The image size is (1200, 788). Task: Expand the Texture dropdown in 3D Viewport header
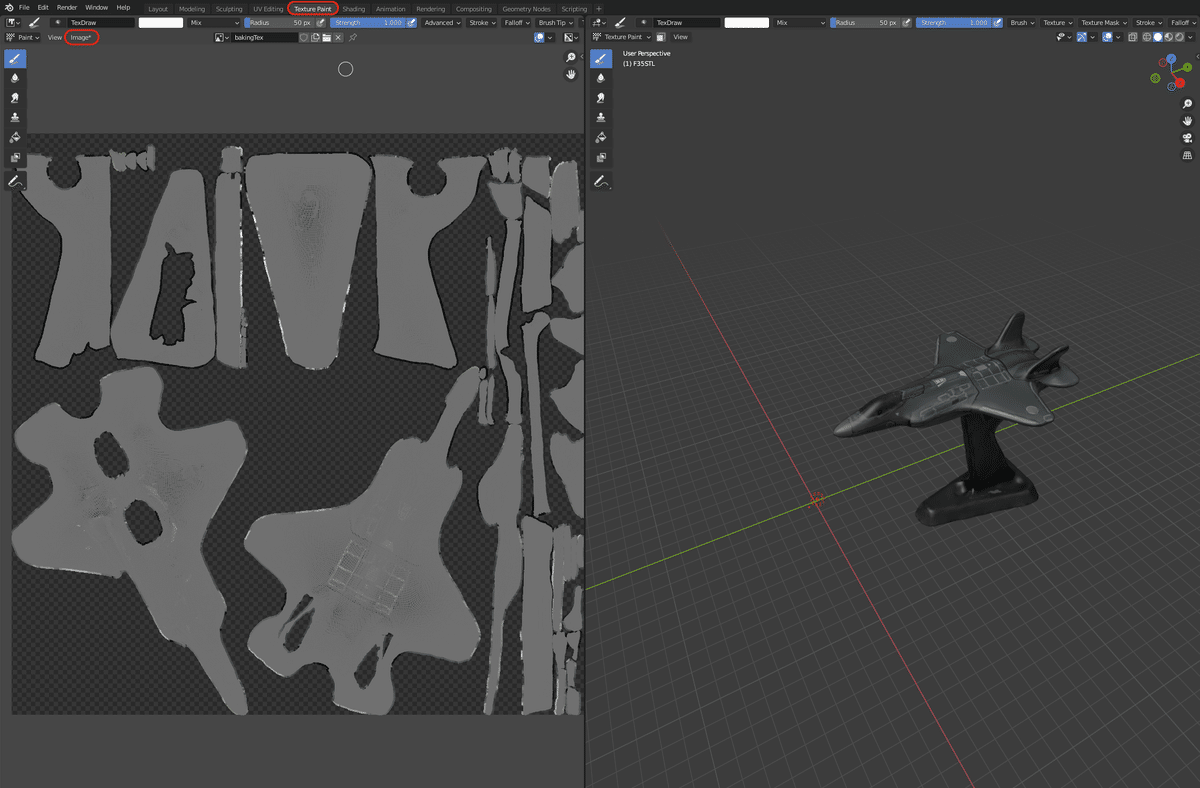(1056, 22)
